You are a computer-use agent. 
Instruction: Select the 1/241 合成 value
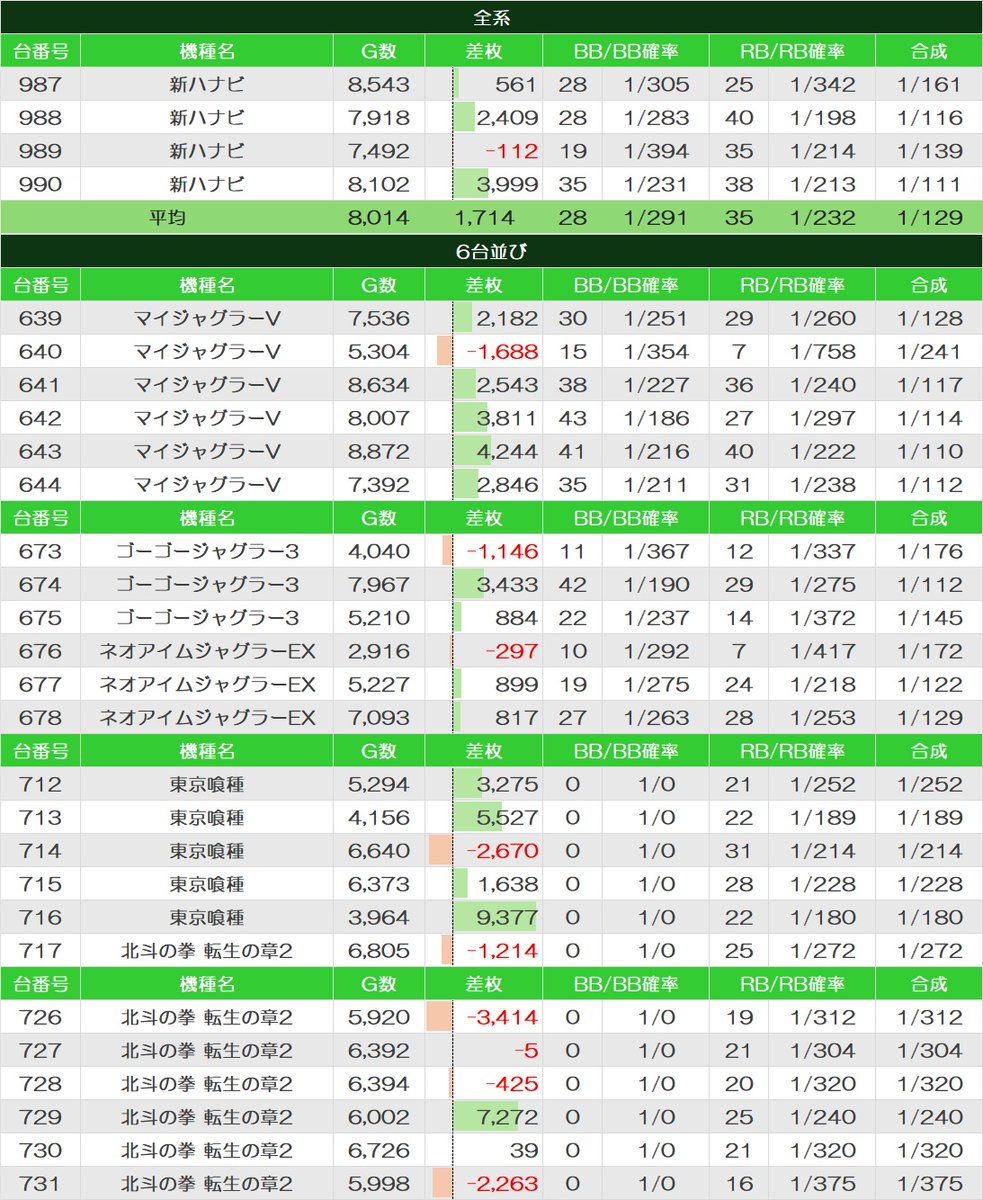pos(929,351)
